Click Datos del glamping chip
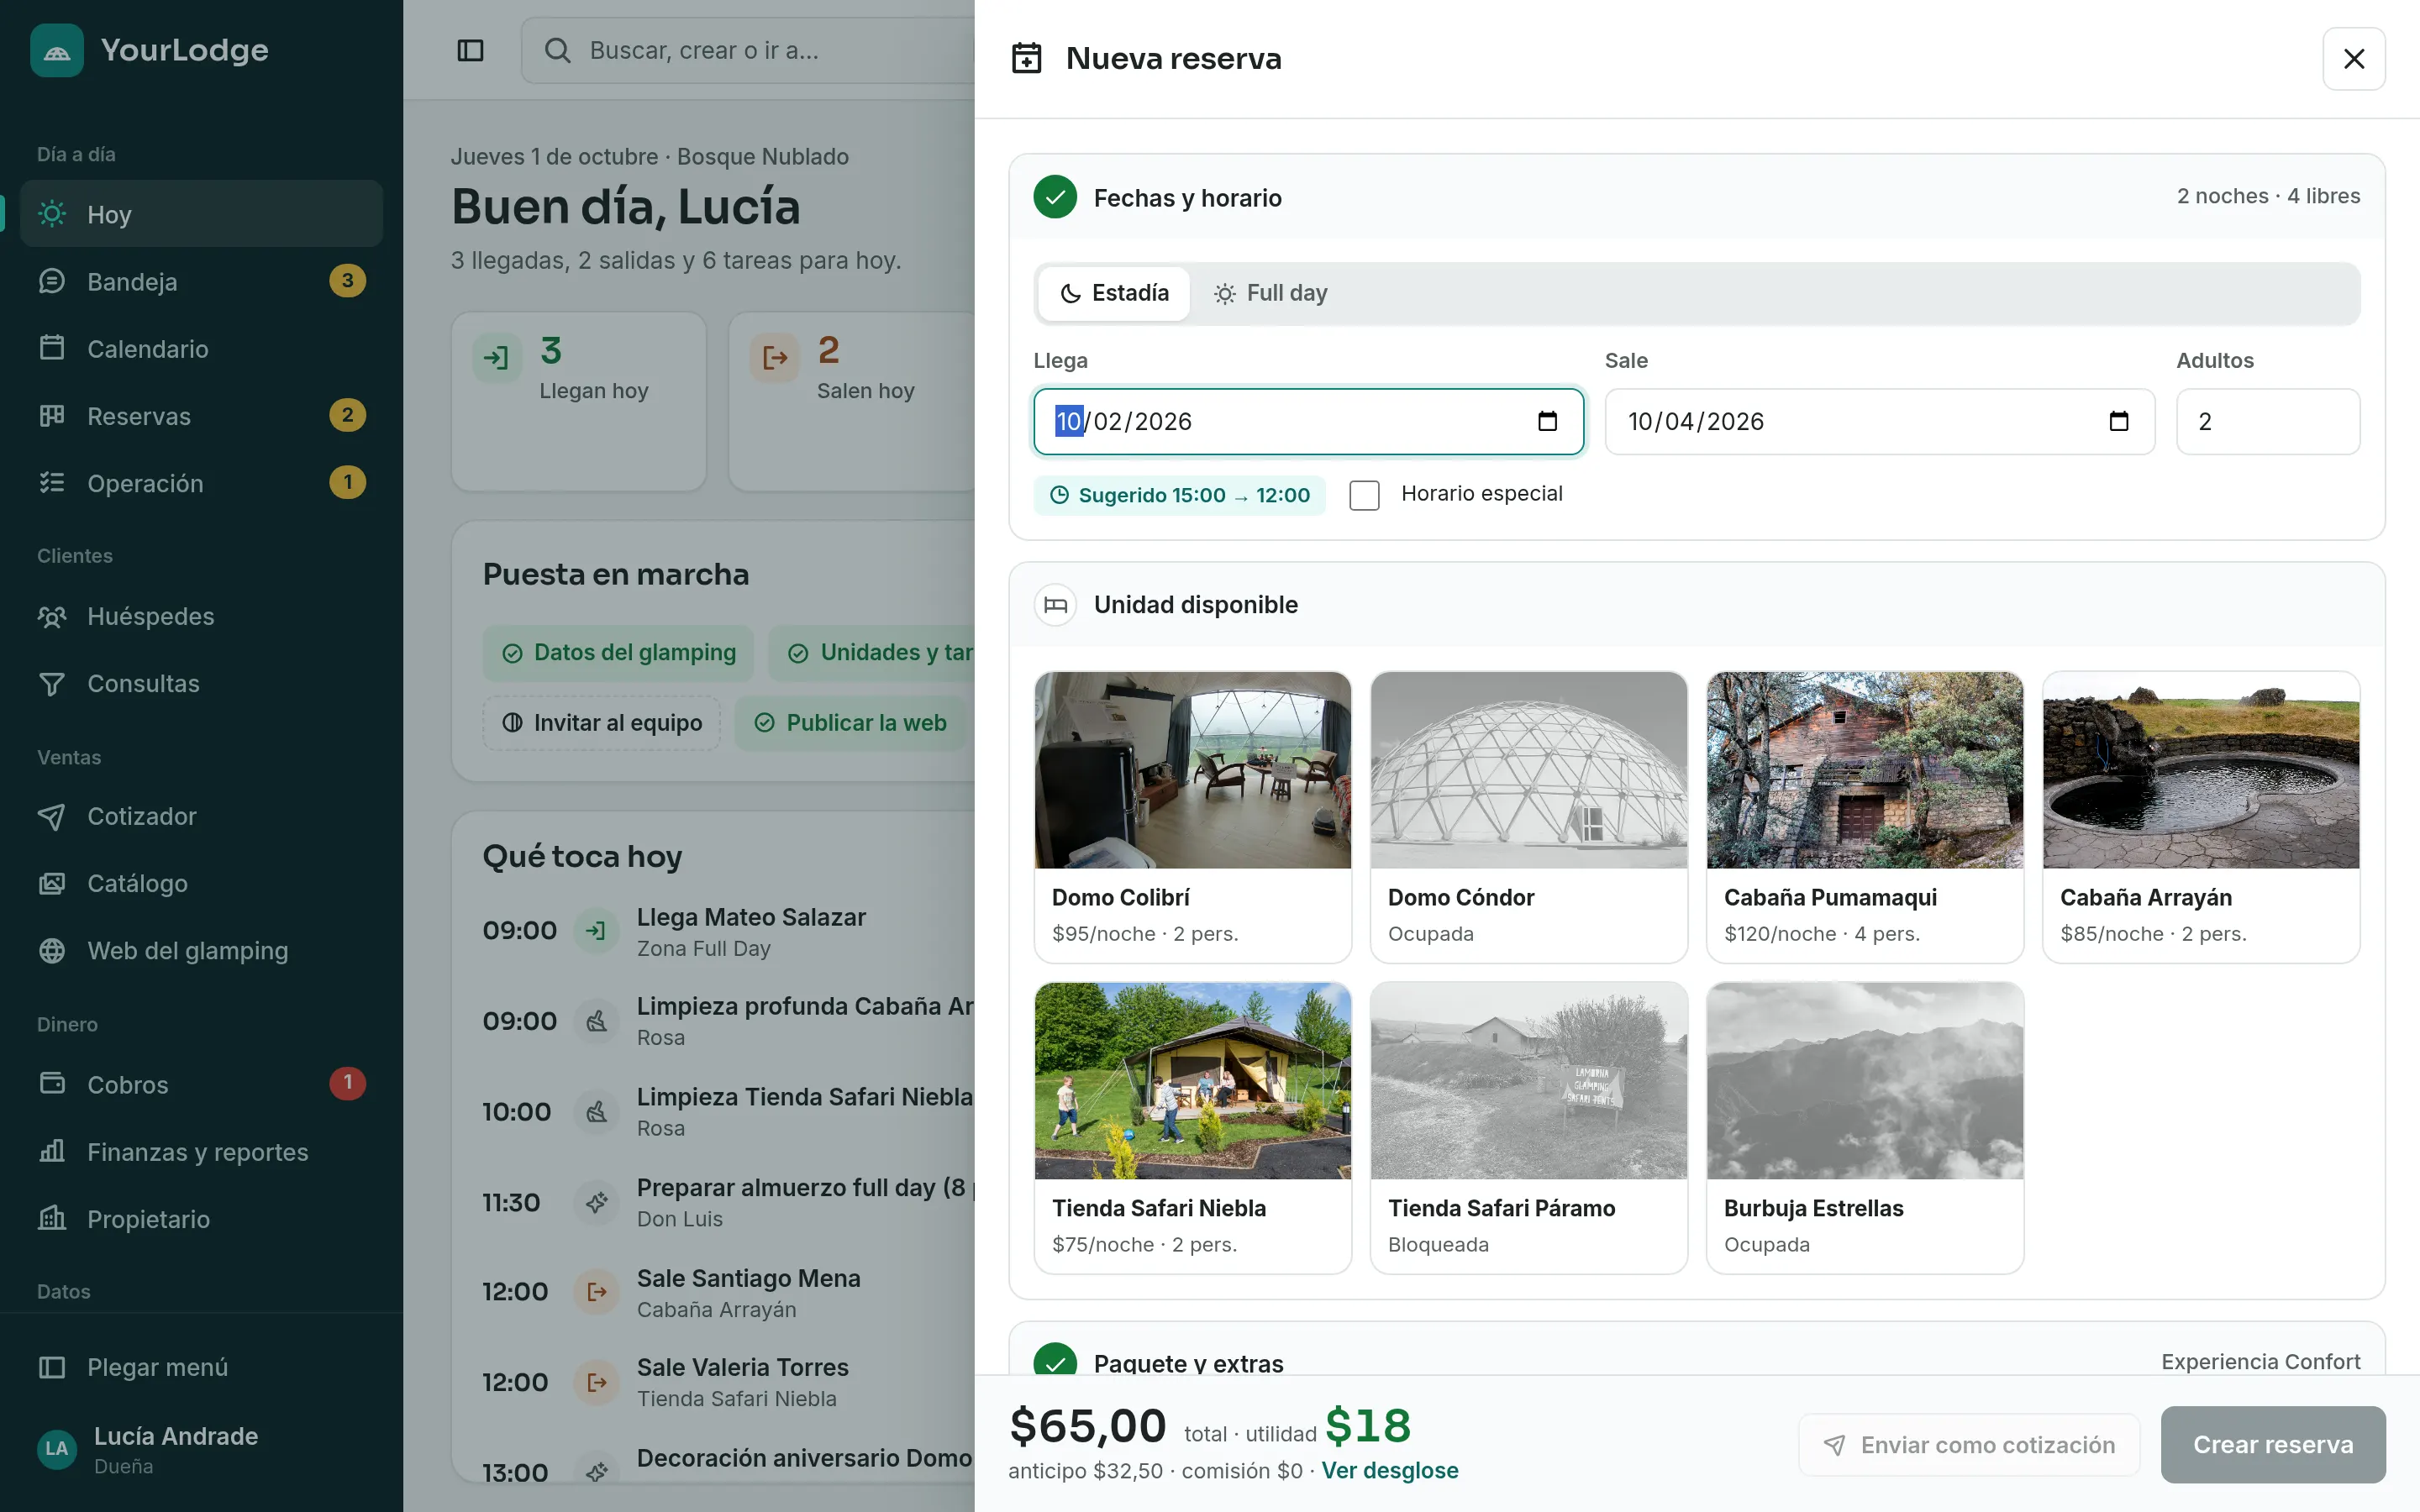2420x1512 pixels. coord(618,652)
